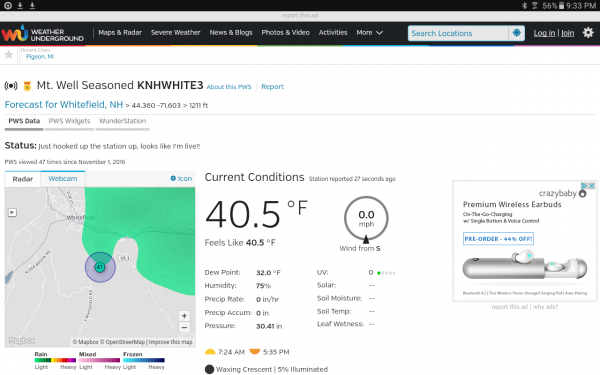Open Activities menu
This screenshot has width=600, height=375.
tap(333, 33)
